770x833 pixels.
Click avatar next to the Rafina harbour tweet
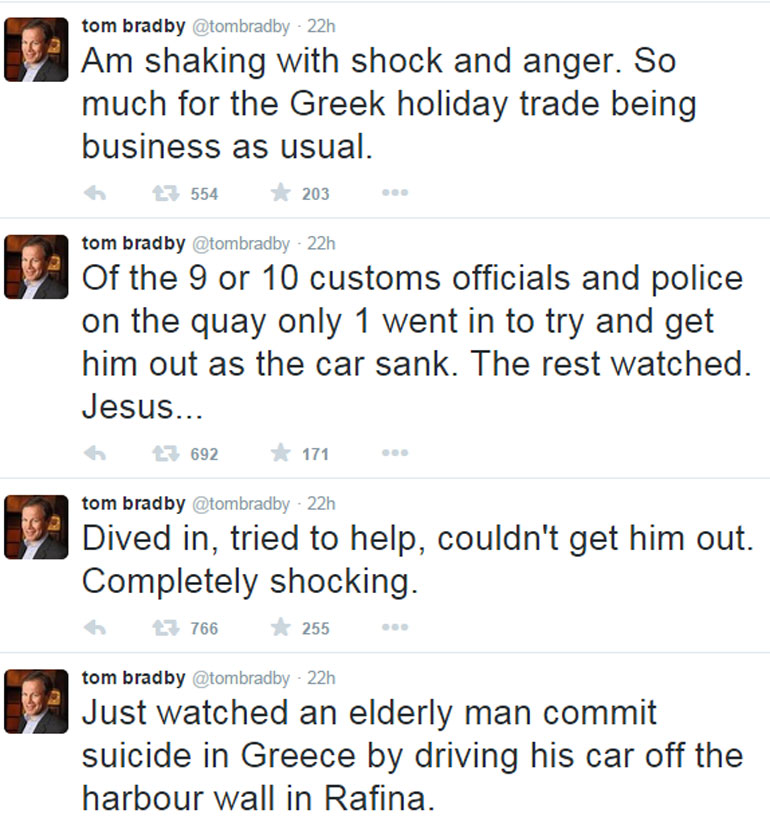coord(36,704)
